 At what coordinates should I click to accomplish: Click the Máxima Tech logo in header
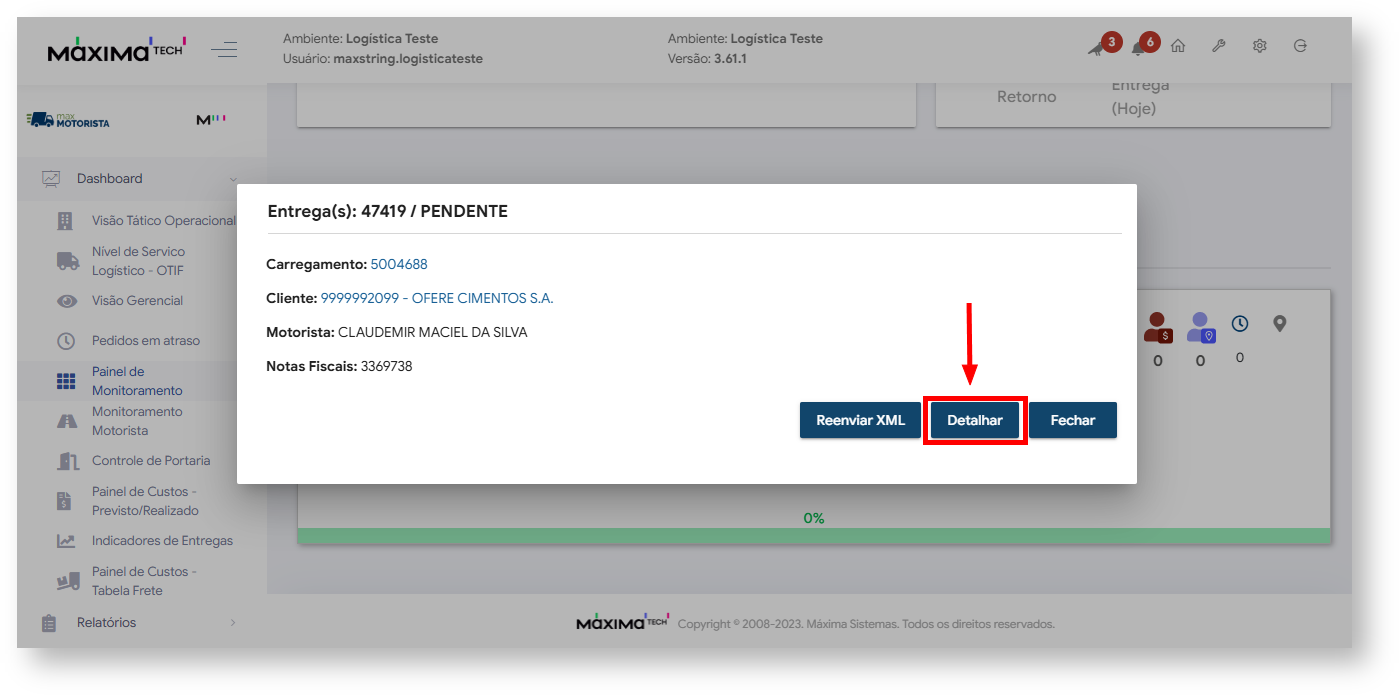[116, 49]
